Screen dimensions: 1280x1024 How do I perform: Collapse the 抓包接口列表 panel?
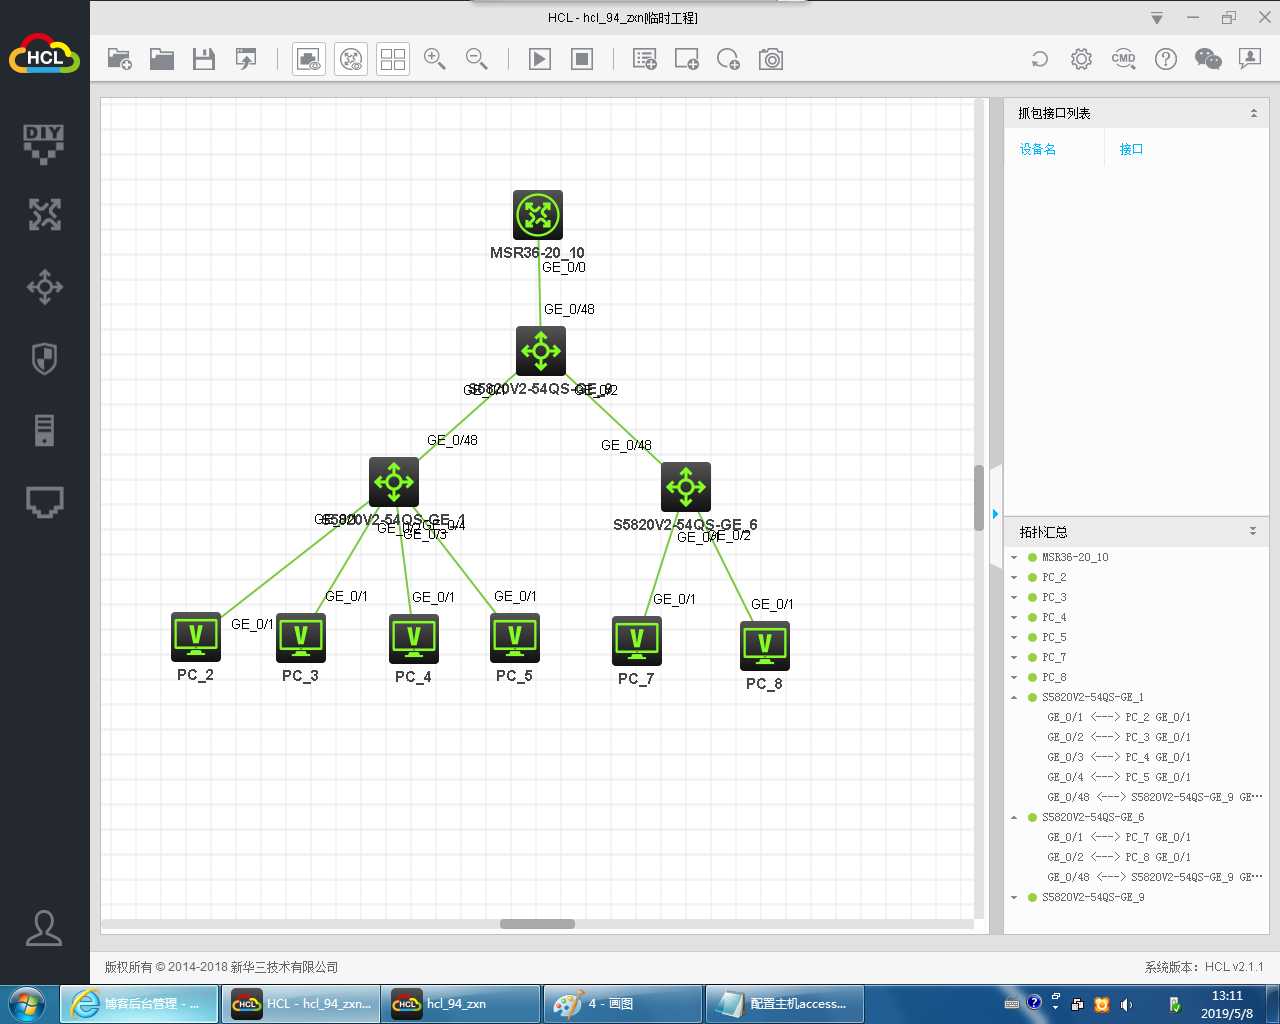1254,113
